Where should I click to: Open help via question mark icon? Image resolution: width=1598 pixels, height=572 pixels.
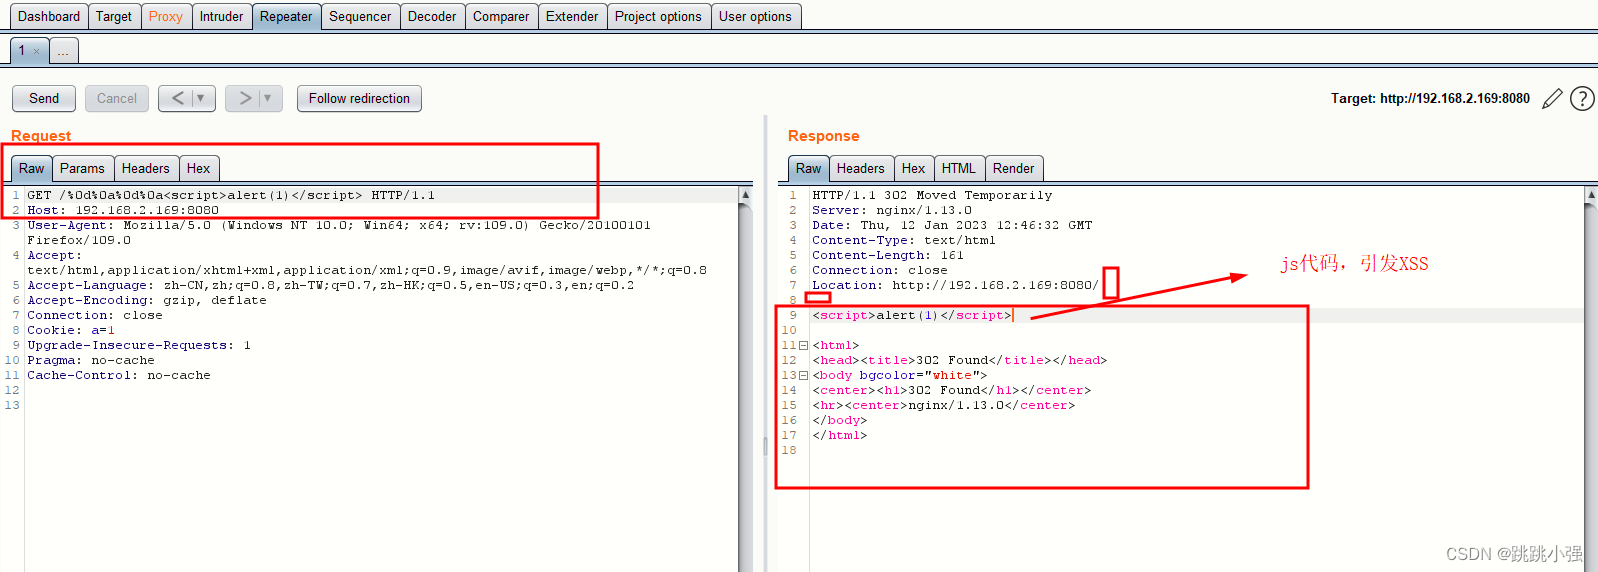[x=1582, y=98]
